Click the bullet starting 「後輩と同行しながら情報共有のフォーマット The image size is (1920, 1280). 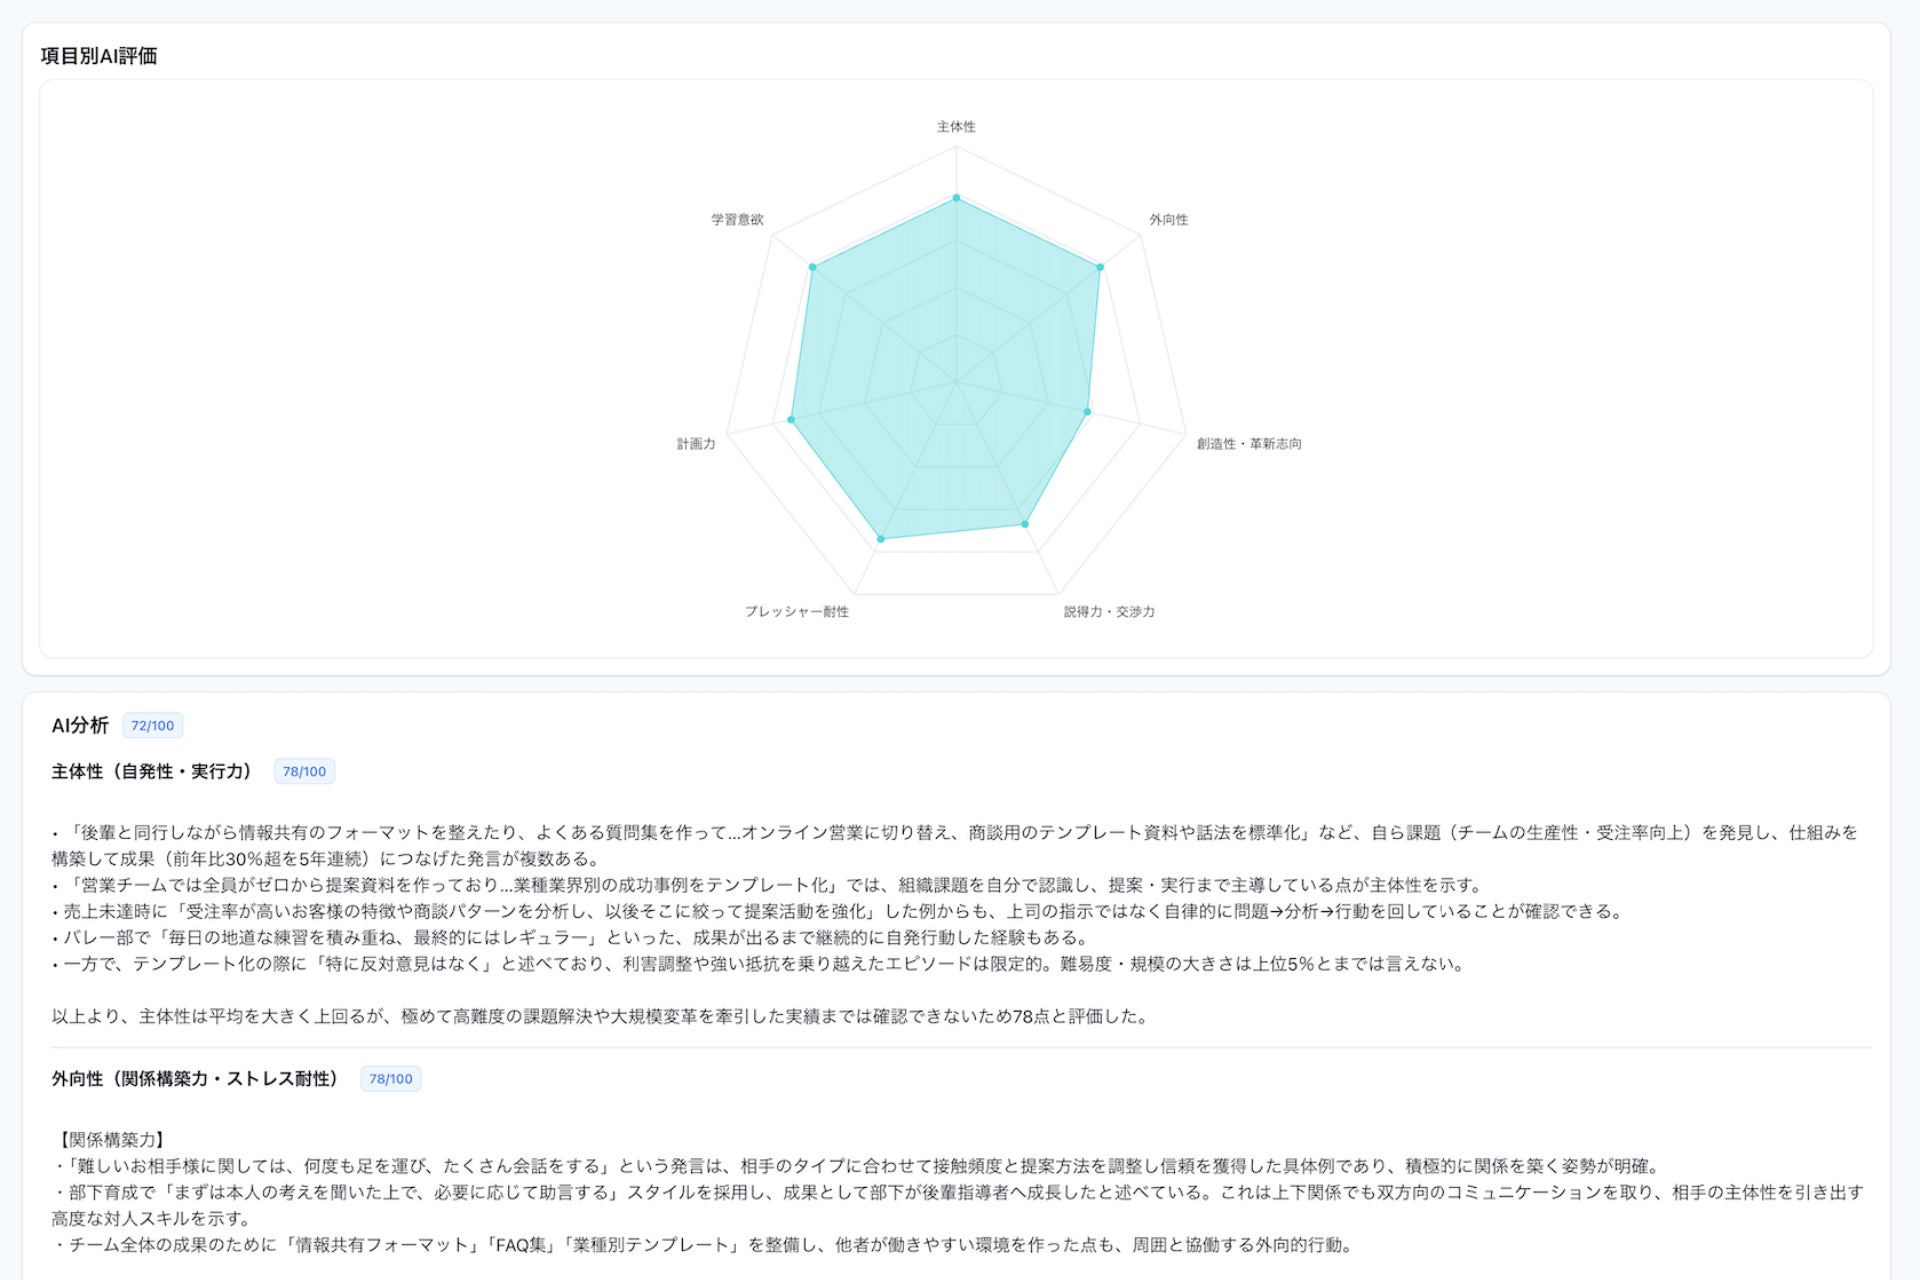click(x=955, y=845)
